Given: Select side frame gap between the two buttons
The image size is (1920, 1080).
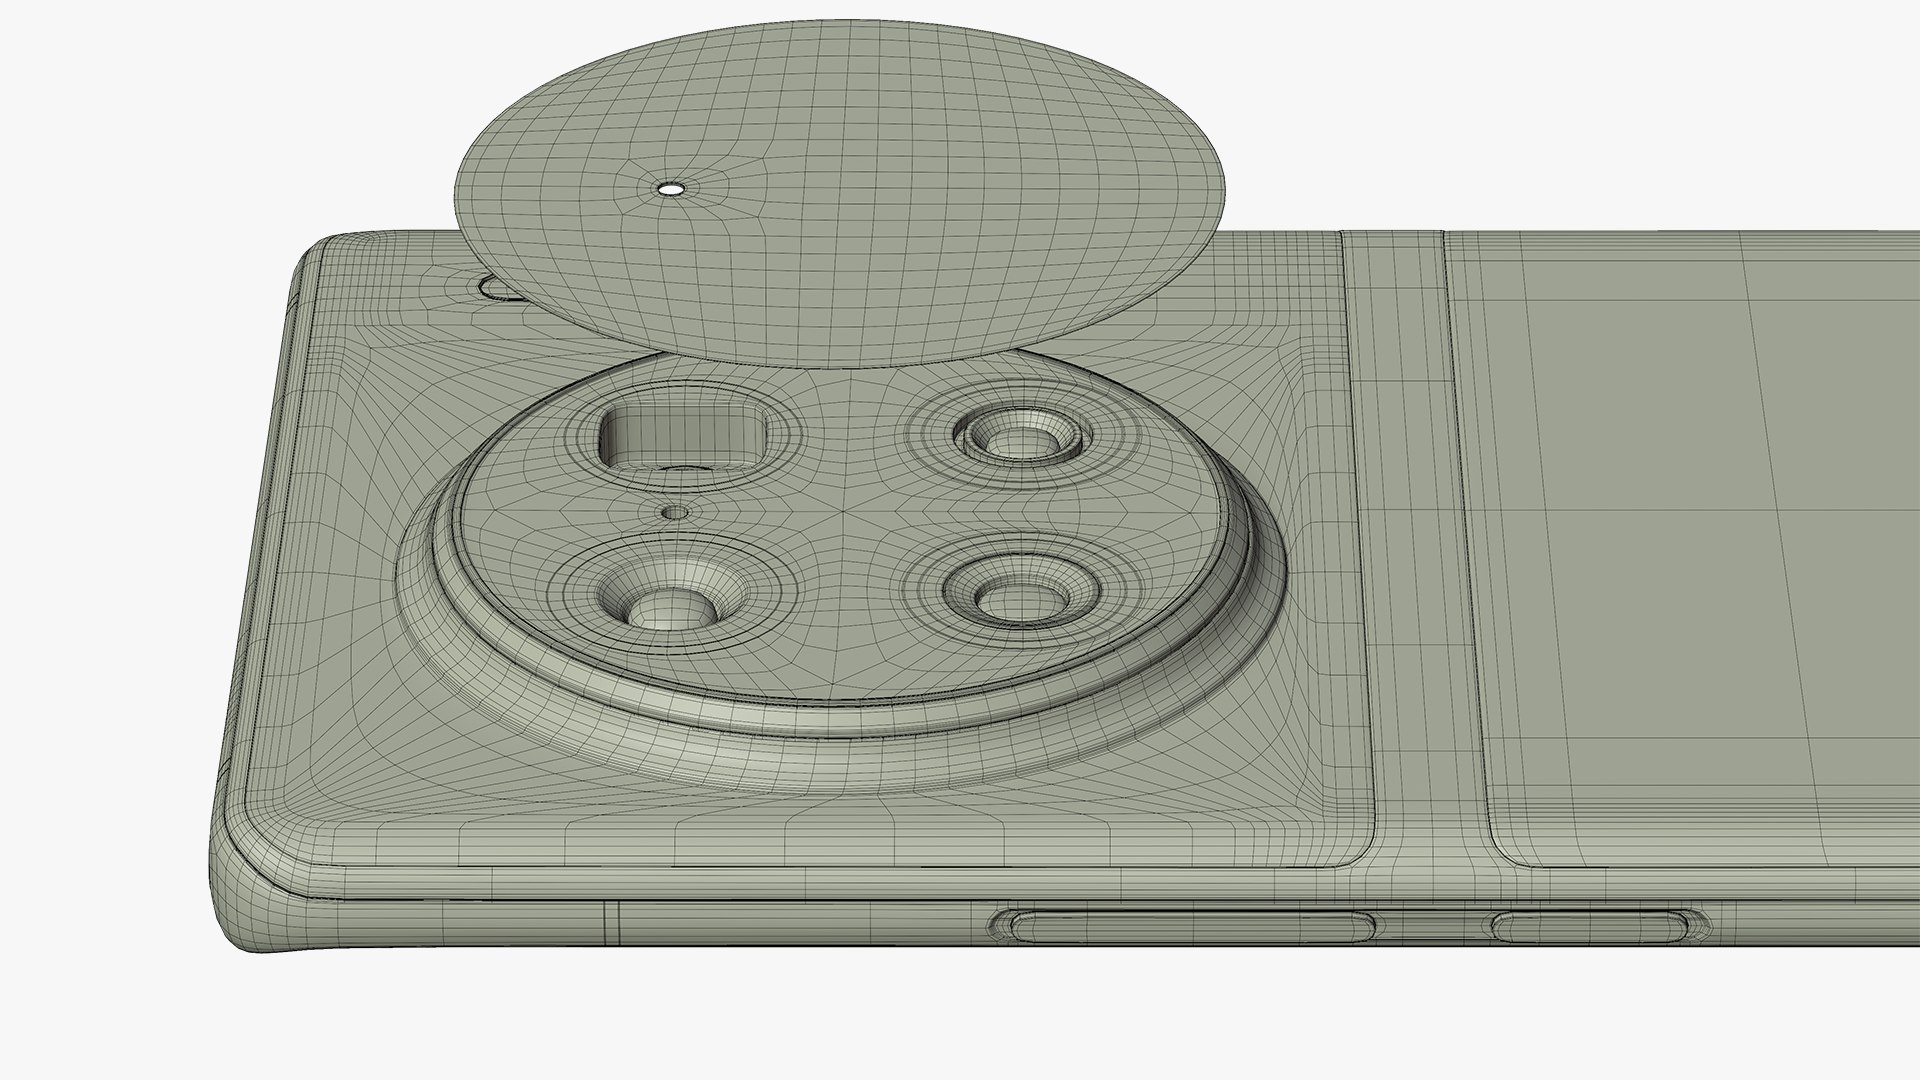Looking at the screenshot, I should (1432, 925).
